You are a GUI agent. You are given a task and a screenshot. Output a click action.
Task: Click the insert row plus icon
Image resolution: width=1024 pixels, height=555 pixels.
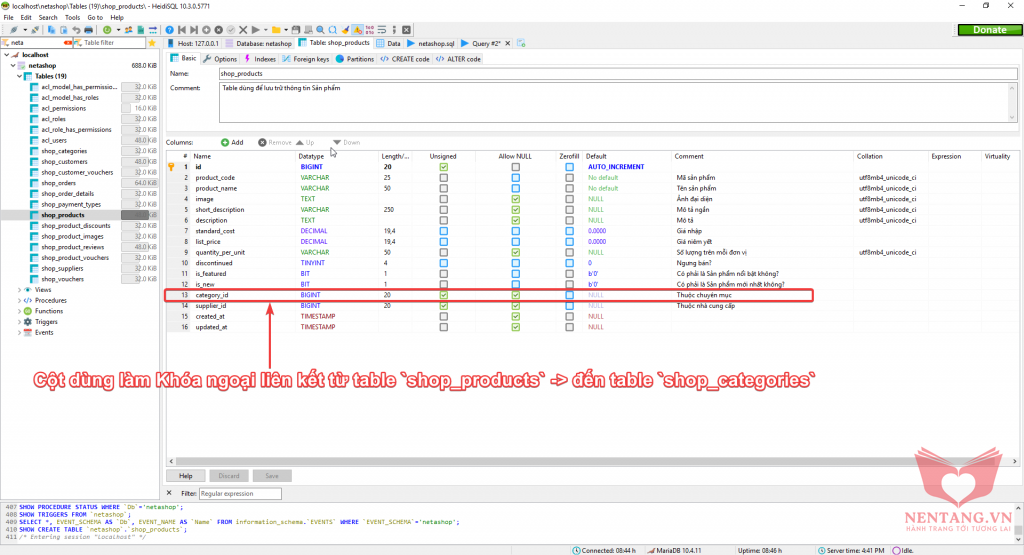point(206,29)
